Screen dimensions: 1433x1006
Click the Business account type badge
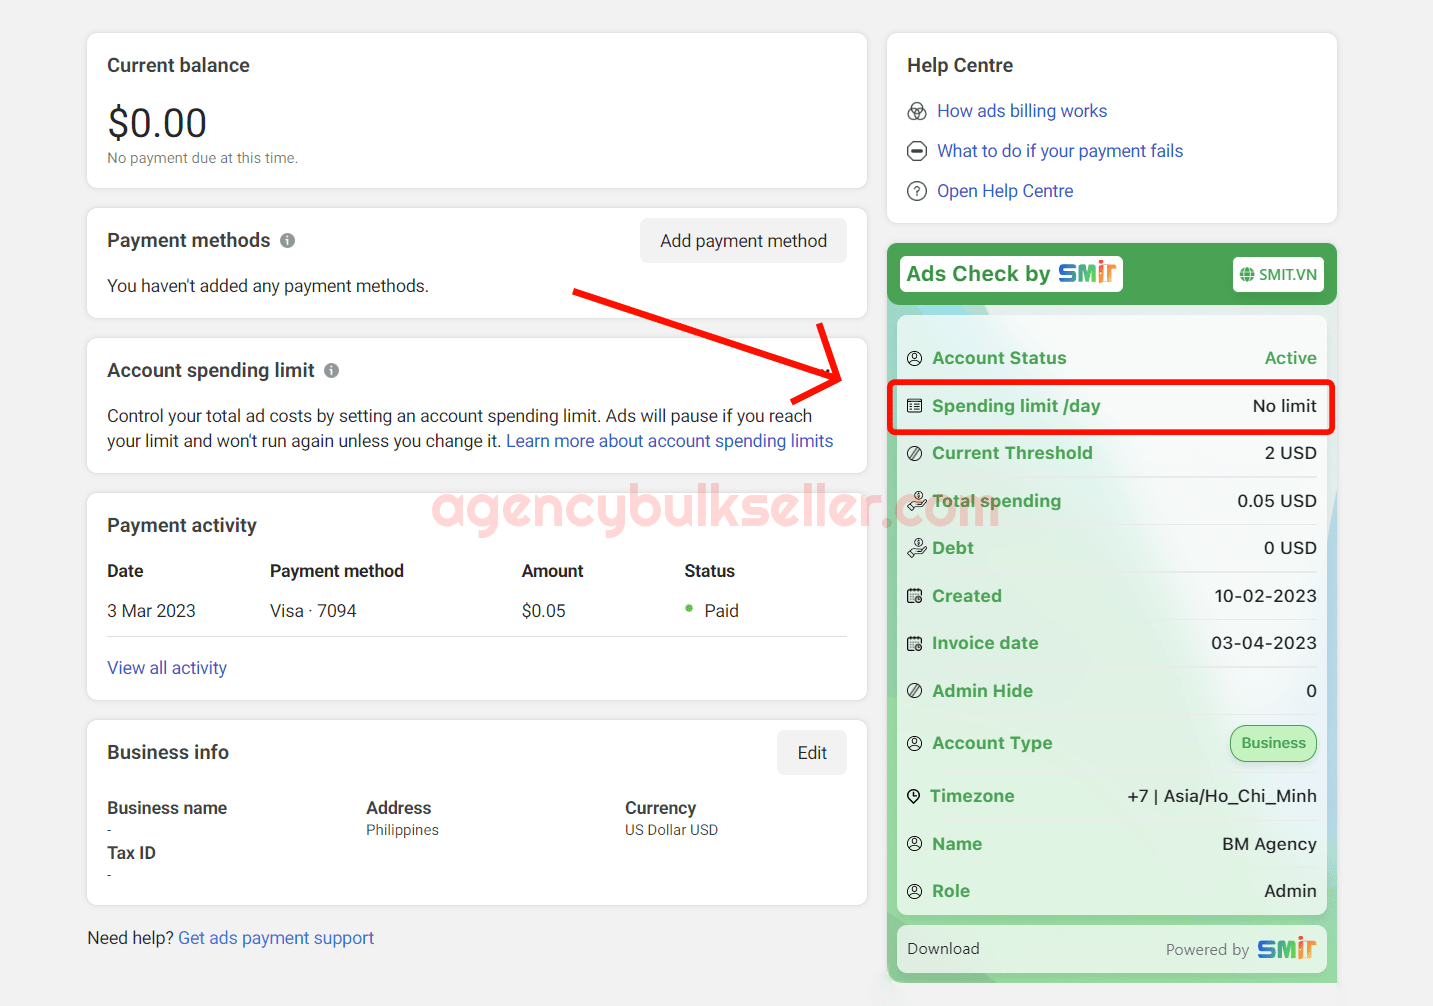1273,743
